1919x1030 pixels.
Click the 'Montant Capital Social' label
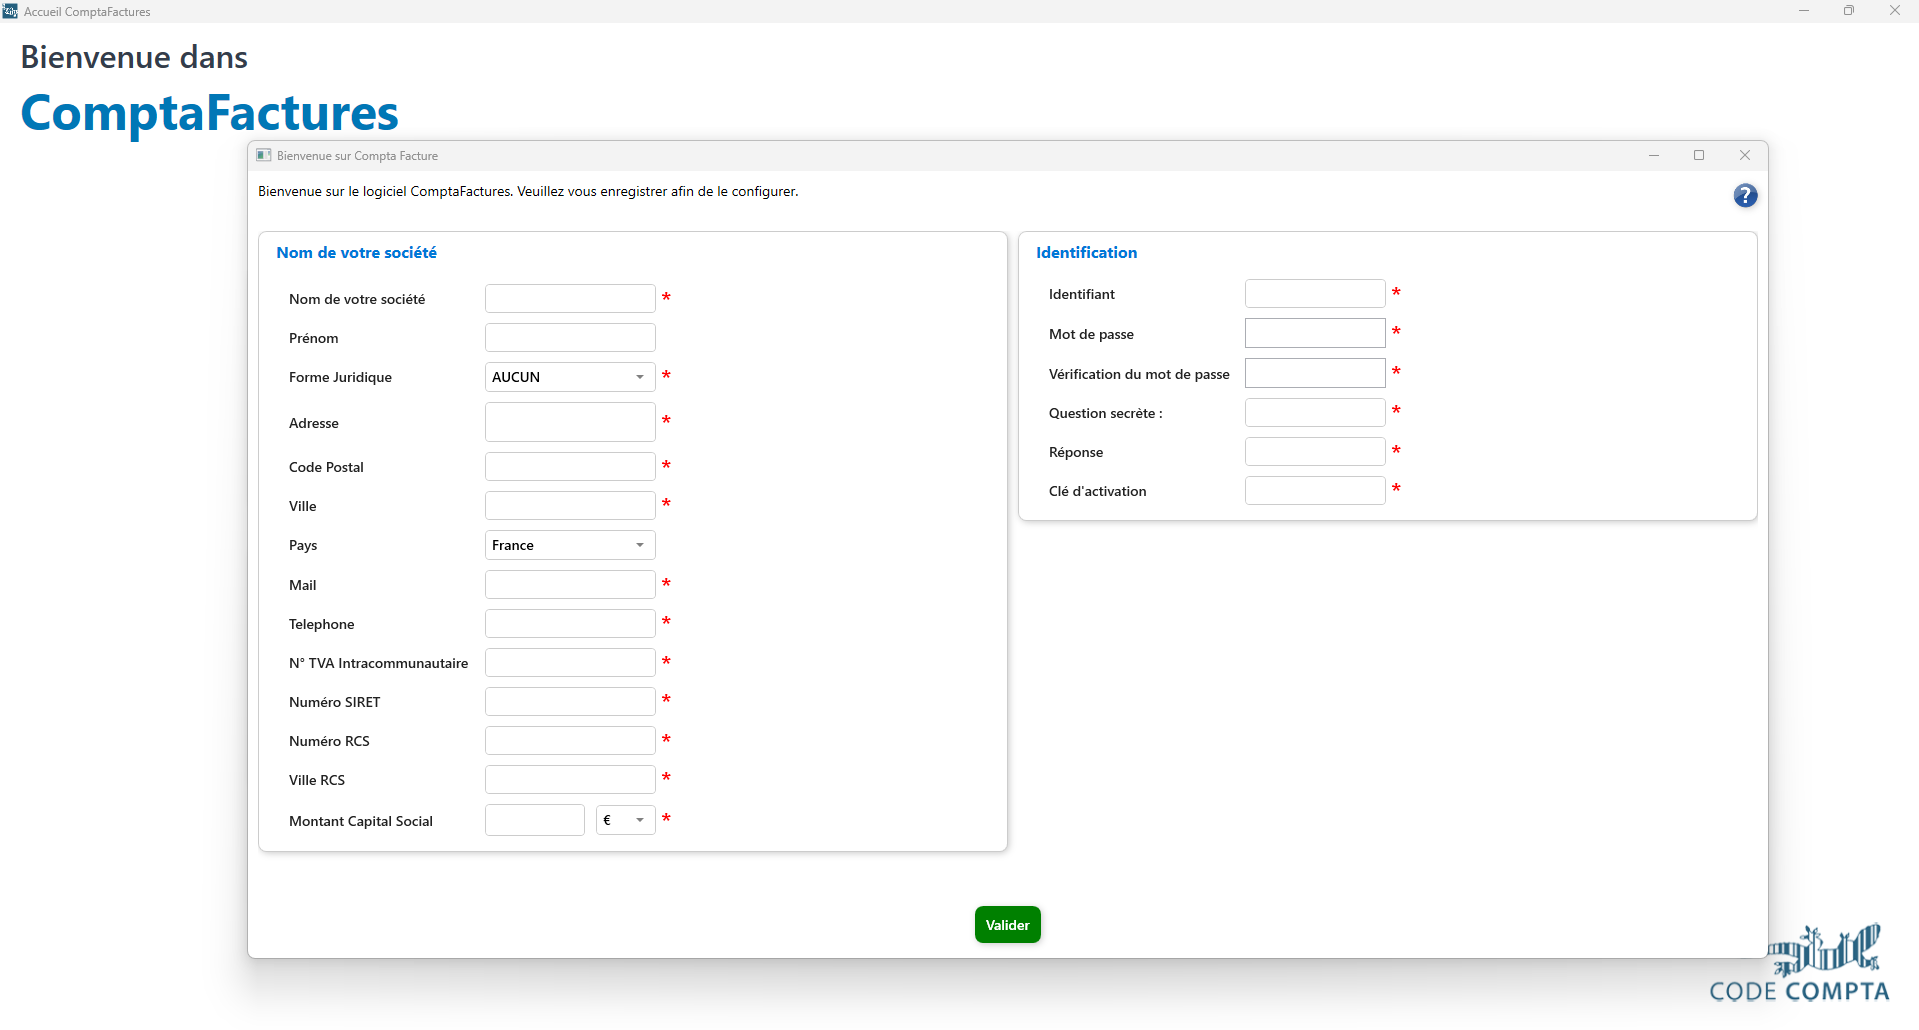coord(361,821)
